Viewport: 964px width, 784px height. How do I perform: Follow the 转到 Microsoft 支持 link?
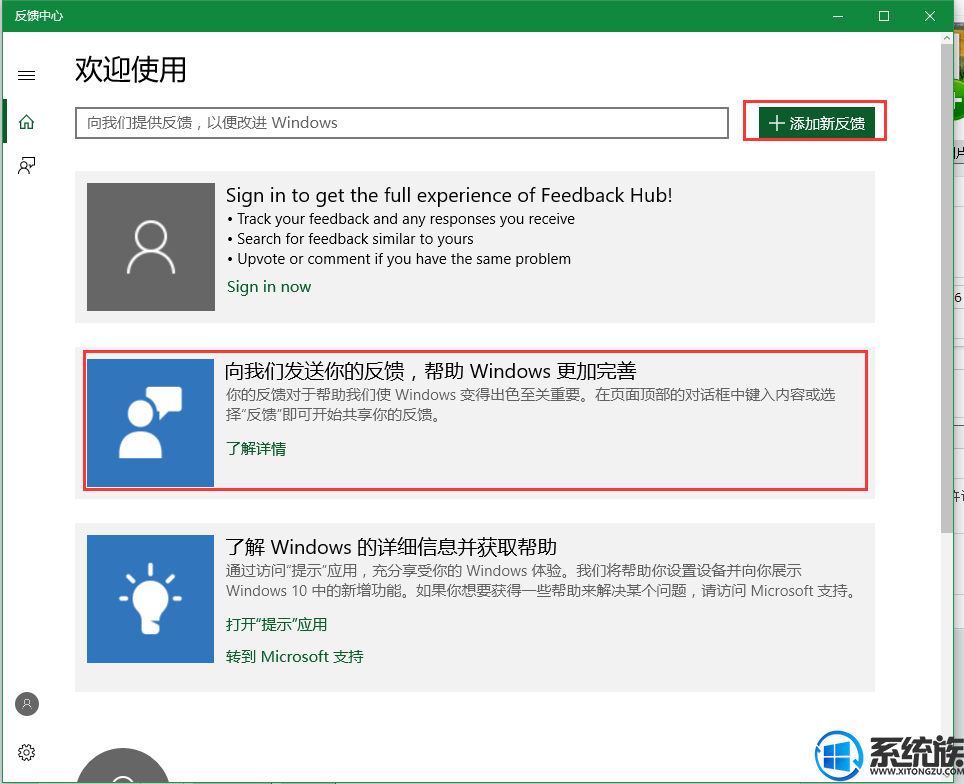[294, 656]
